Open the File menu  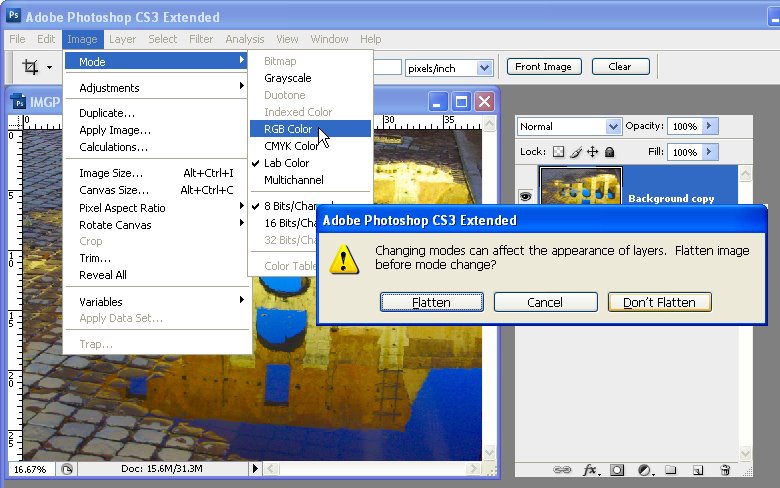17,39
